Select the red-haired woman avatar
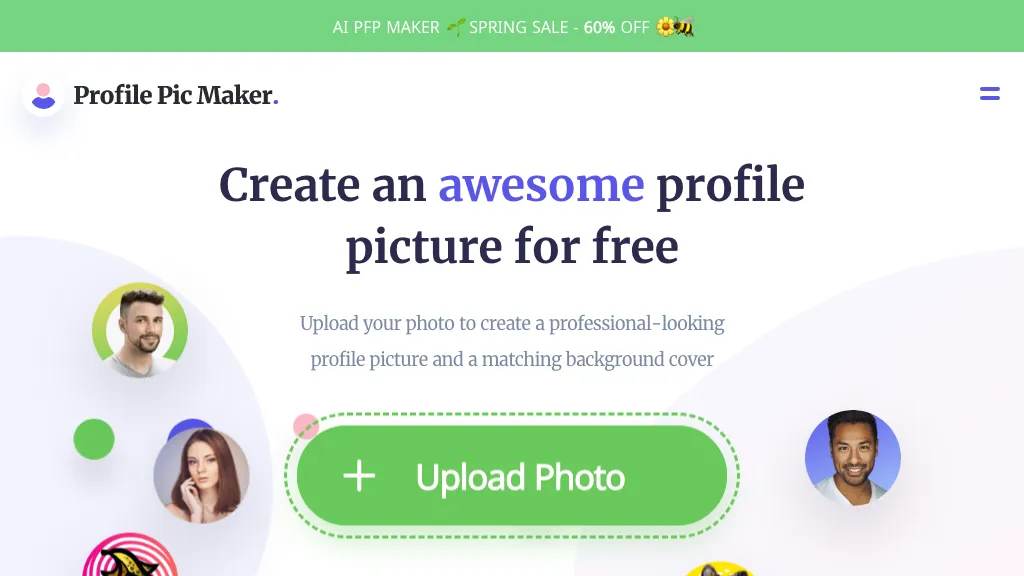 point(201,476)
